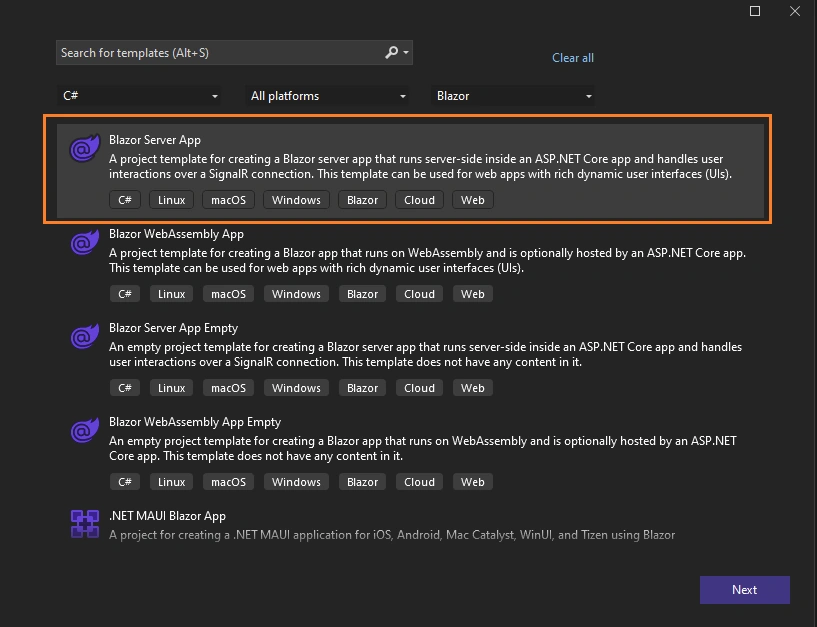Click macOS tag under Blazor WebAssembly App
This screenshot has width=817, height=627.
point(228,294)
